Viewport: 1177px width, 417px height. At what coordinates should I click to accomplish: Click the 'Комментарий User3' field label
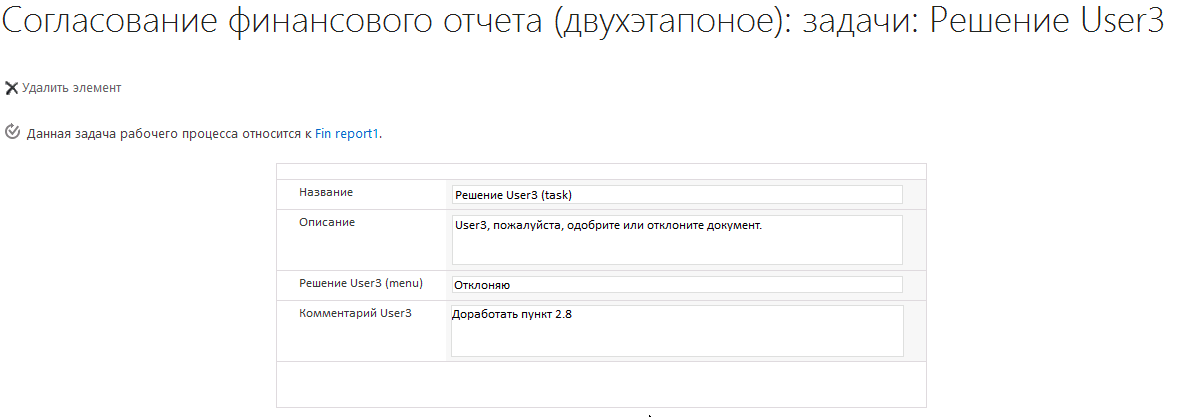355,313
